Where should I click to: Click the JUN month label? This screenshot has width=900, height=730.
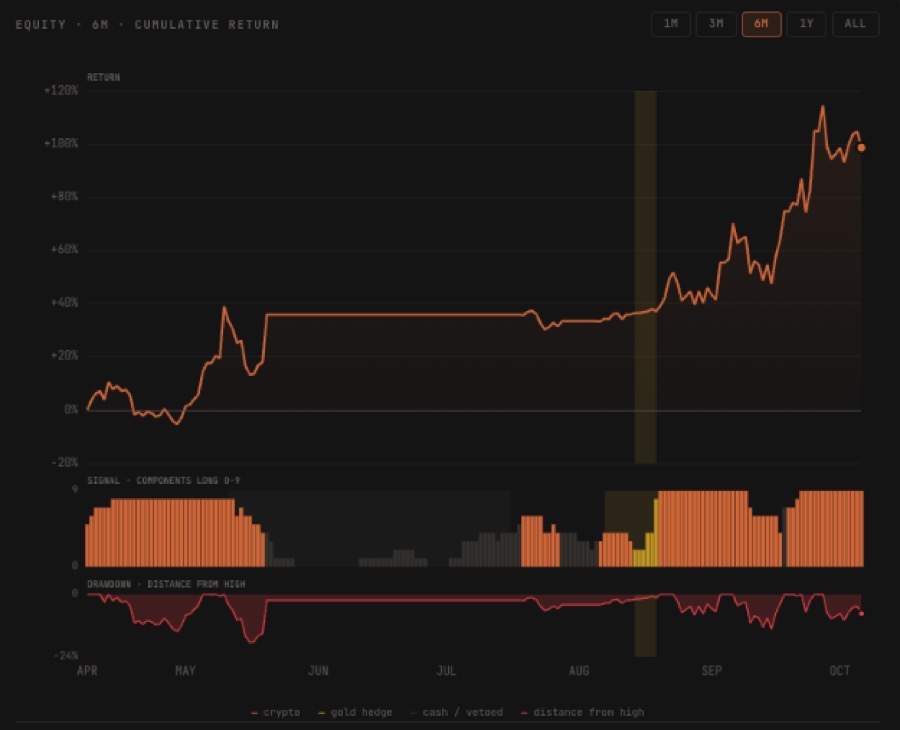pos(318,671)
